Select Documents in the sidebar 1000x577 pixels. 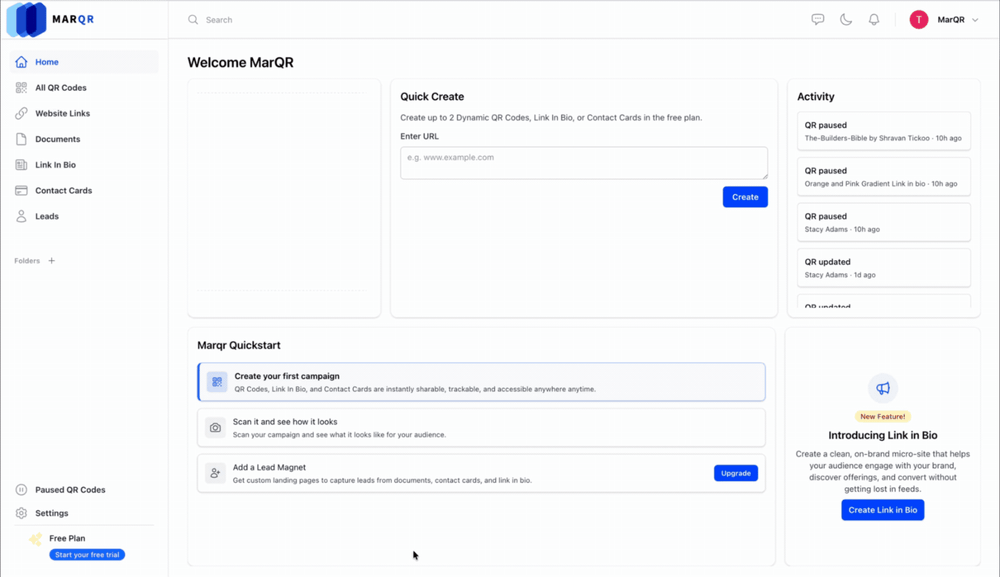click(84, 139)
